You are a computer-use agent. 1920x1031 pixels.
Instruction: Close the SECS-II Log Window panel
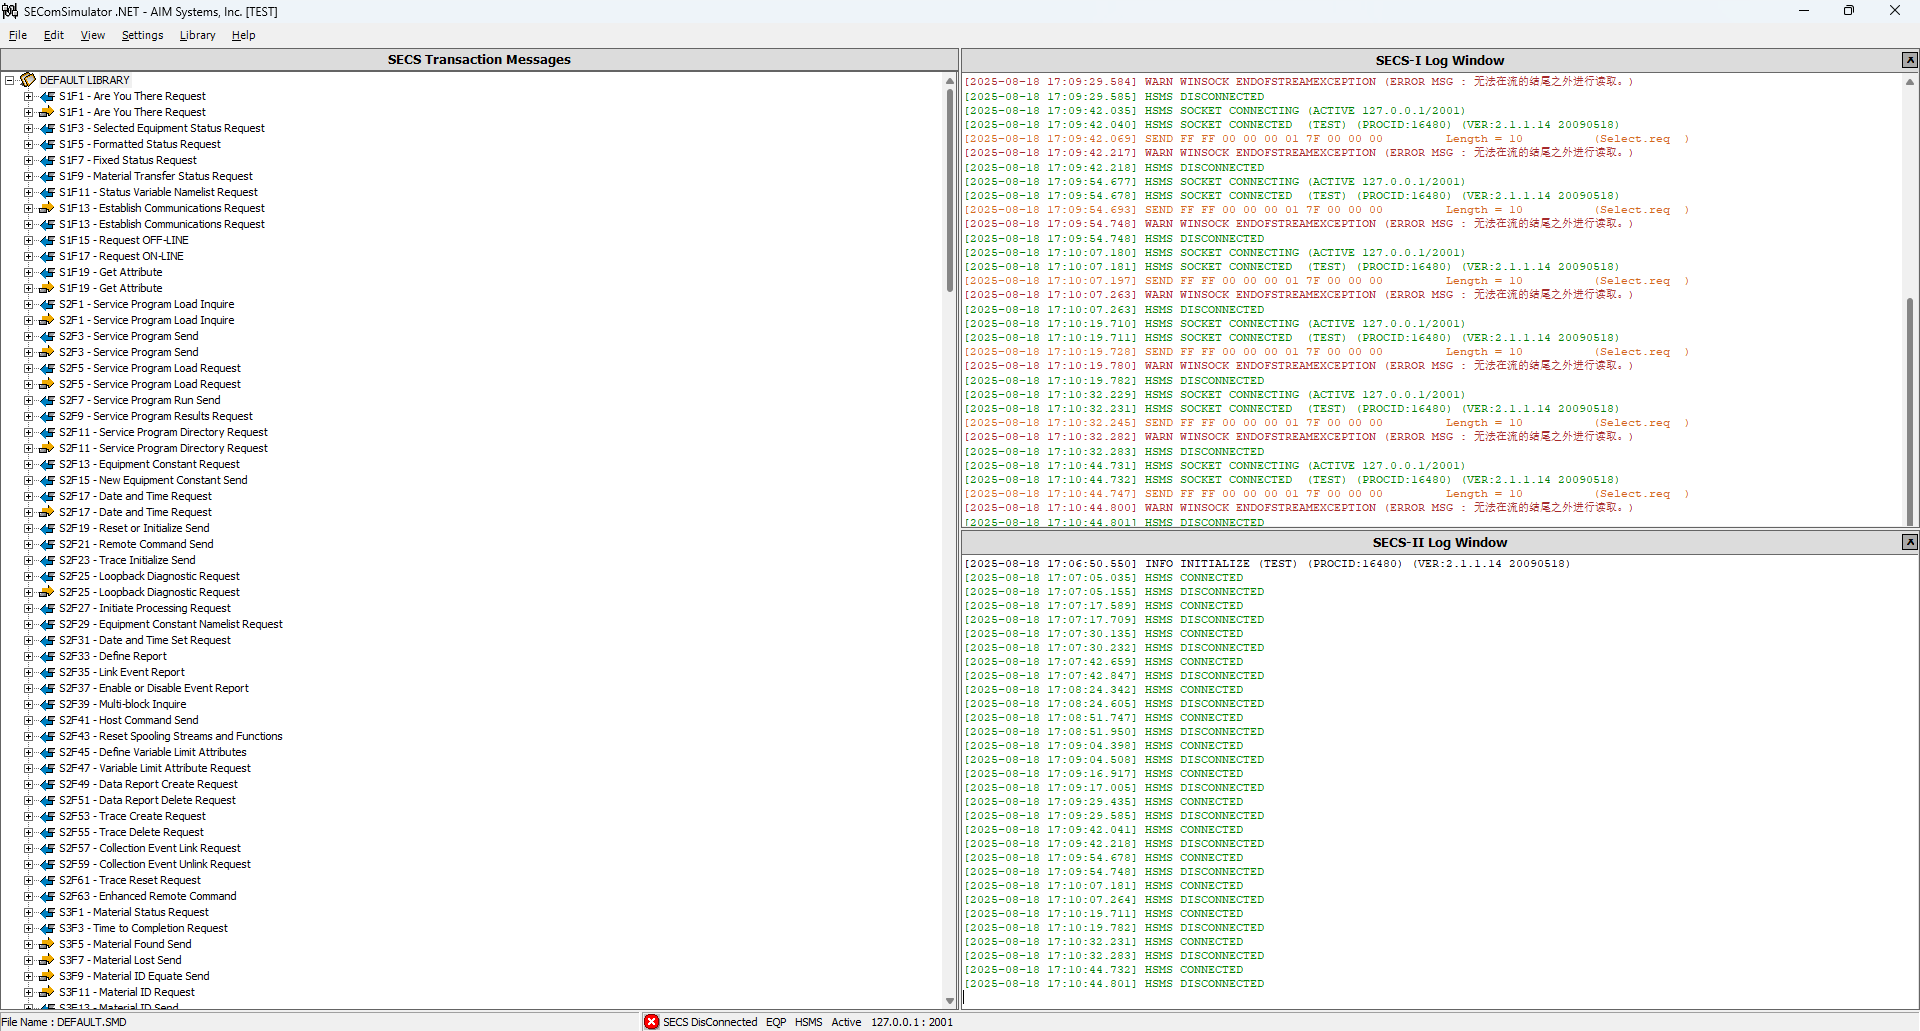1909,542
